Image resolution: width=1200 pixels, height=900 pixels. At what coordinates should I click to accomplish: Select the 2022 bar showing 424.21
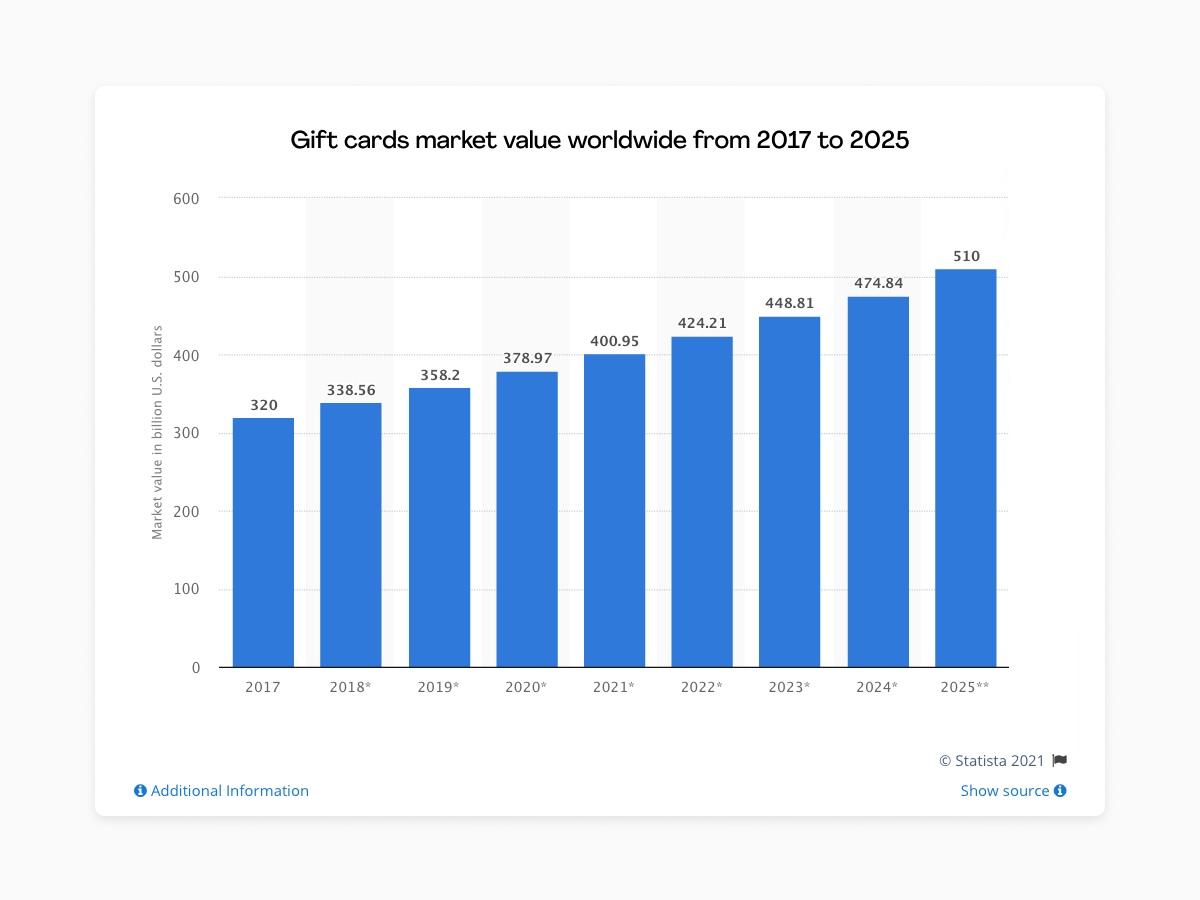[x=702, y=502]
